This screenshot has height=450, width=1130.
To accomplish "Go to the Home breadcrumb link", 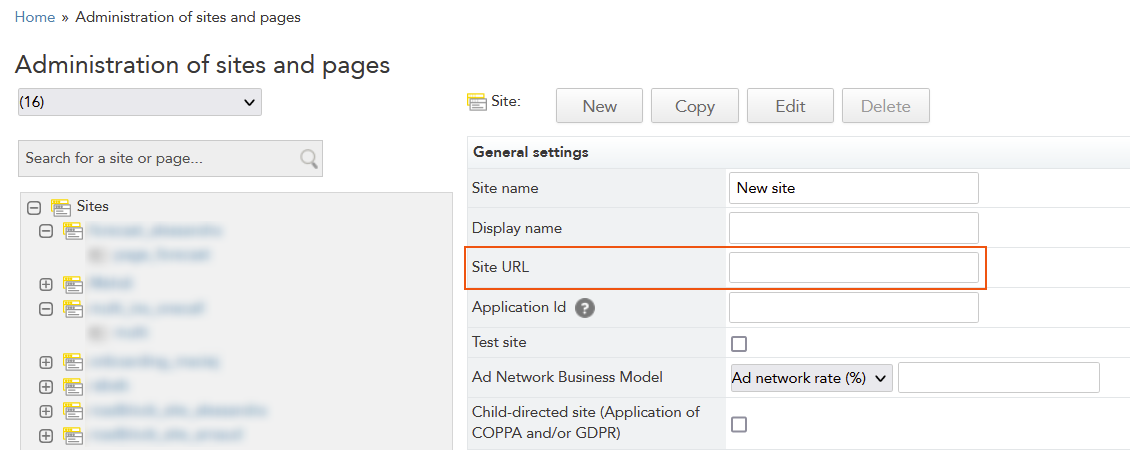I will (34, 17).
